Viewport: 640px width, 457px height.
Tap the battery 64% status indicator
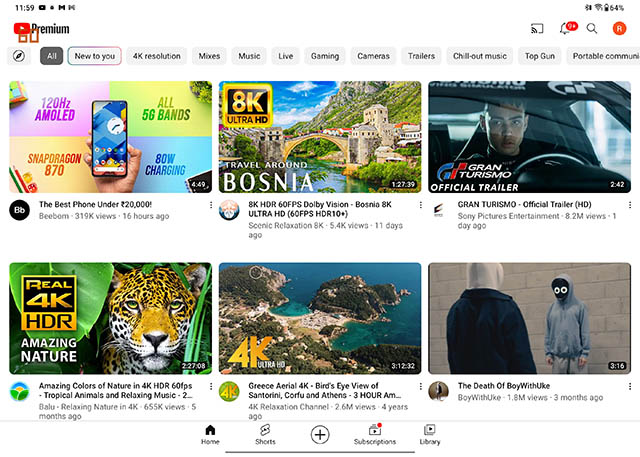614,7
